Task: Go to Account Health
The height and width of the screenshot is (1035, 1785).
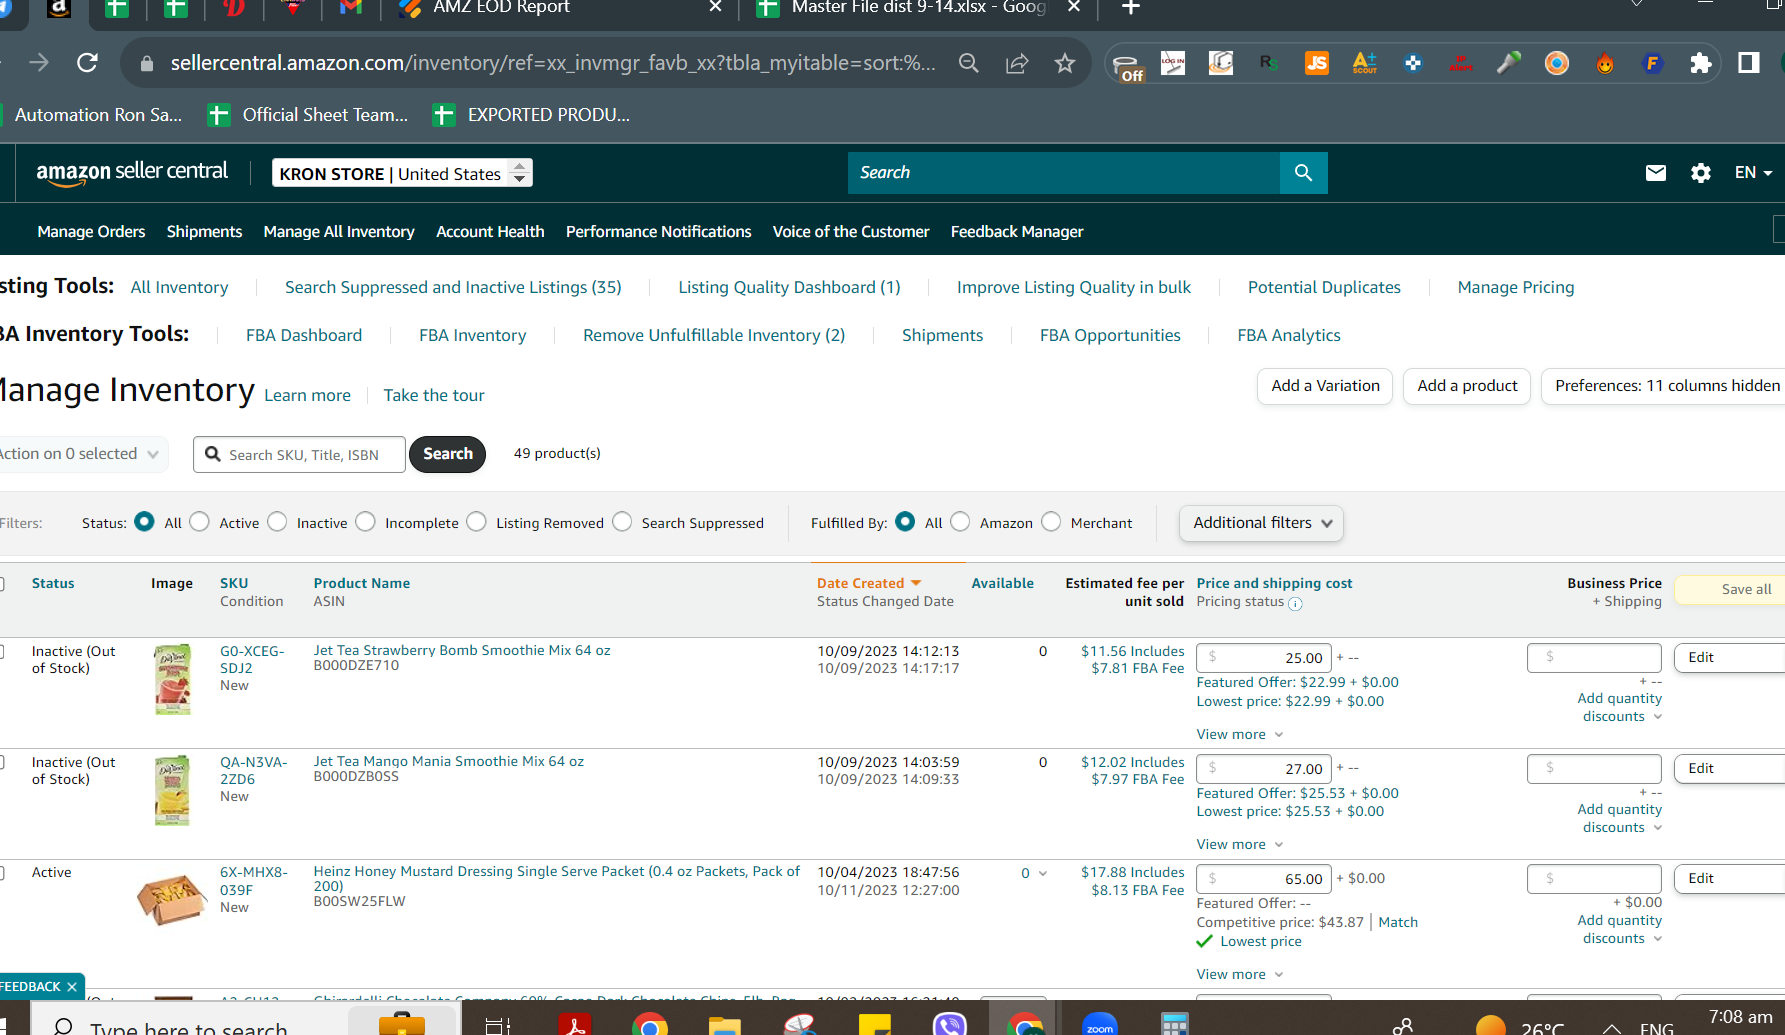Action: pos(490,231)
